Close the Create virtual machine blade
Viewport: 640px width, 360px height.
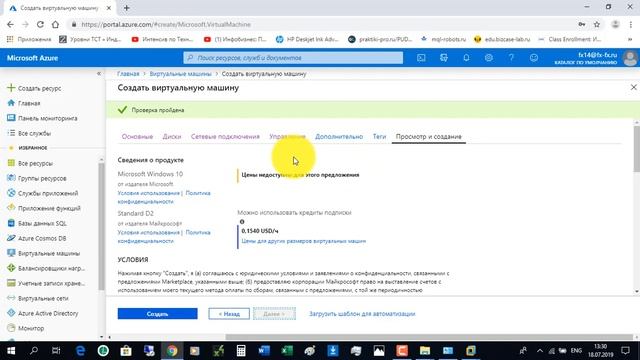click(633, 87)
